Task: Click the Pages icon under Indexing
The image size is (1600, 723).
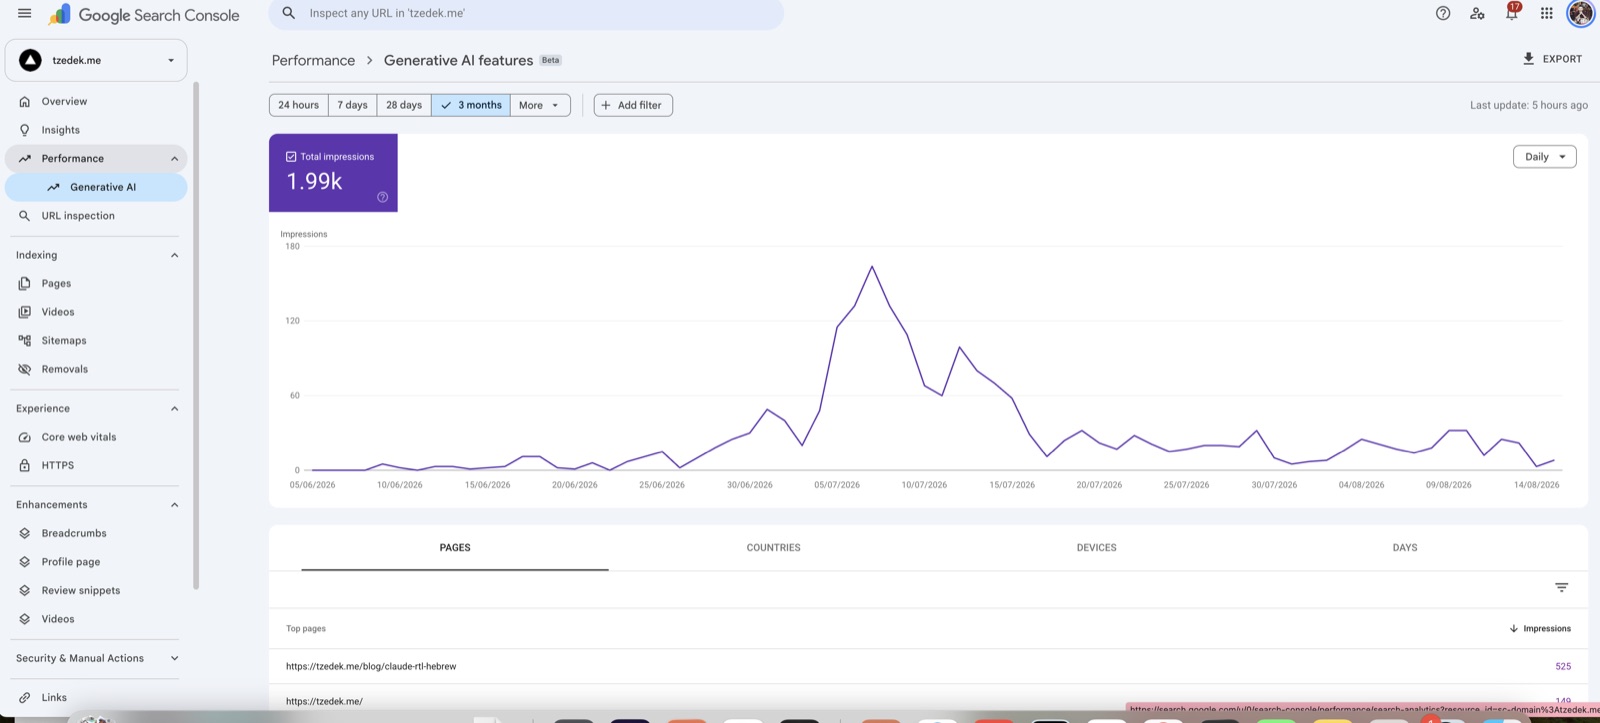Action: tap(25, 284)
